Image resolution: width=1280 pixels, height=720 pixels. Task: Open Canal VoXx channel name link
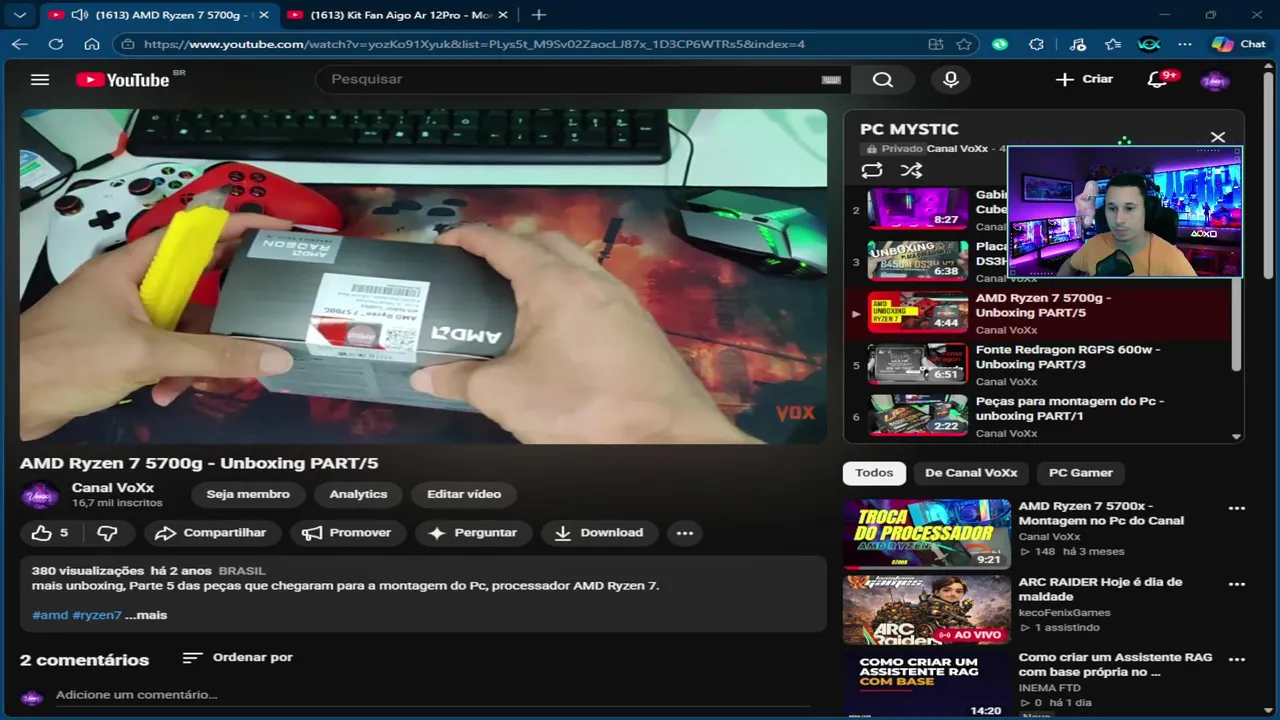(113, 487)
